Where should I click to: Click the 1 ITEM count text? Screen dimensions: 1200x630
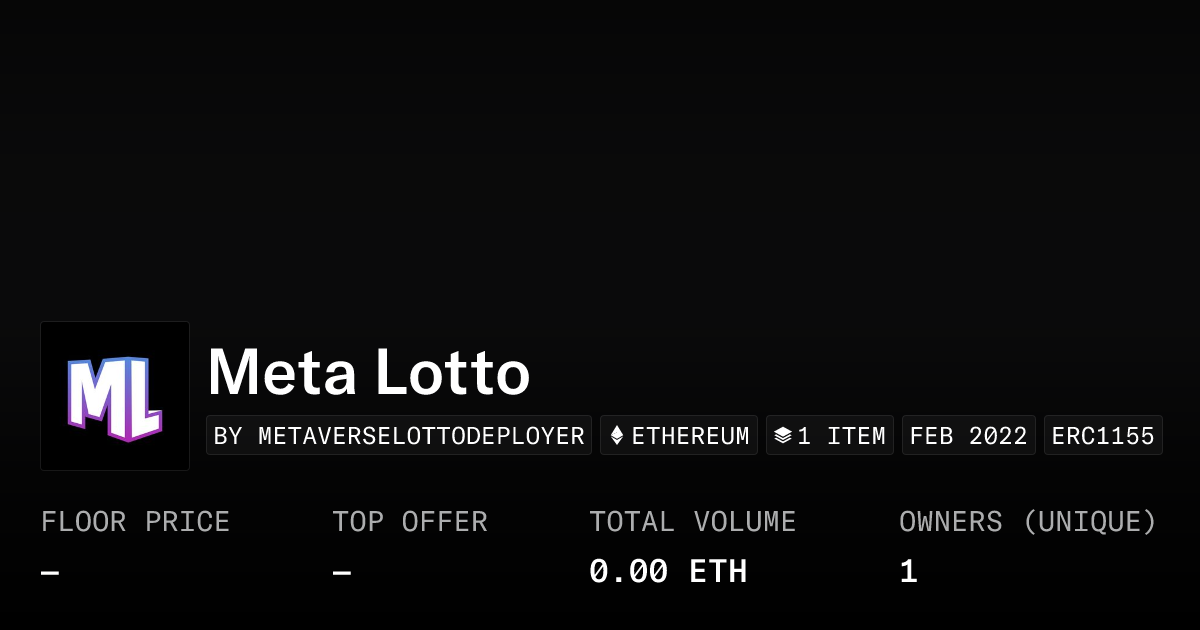pos(841,436)
